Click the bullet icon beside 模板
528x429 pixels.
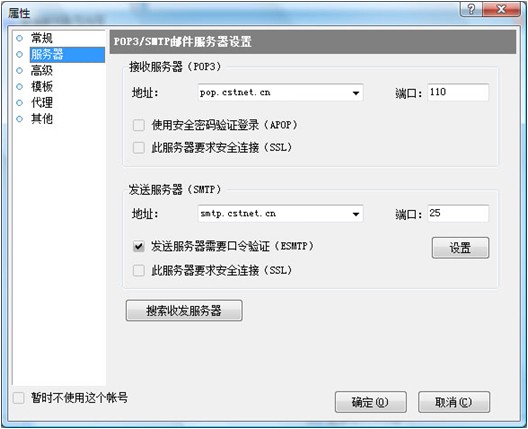point(20,87)
